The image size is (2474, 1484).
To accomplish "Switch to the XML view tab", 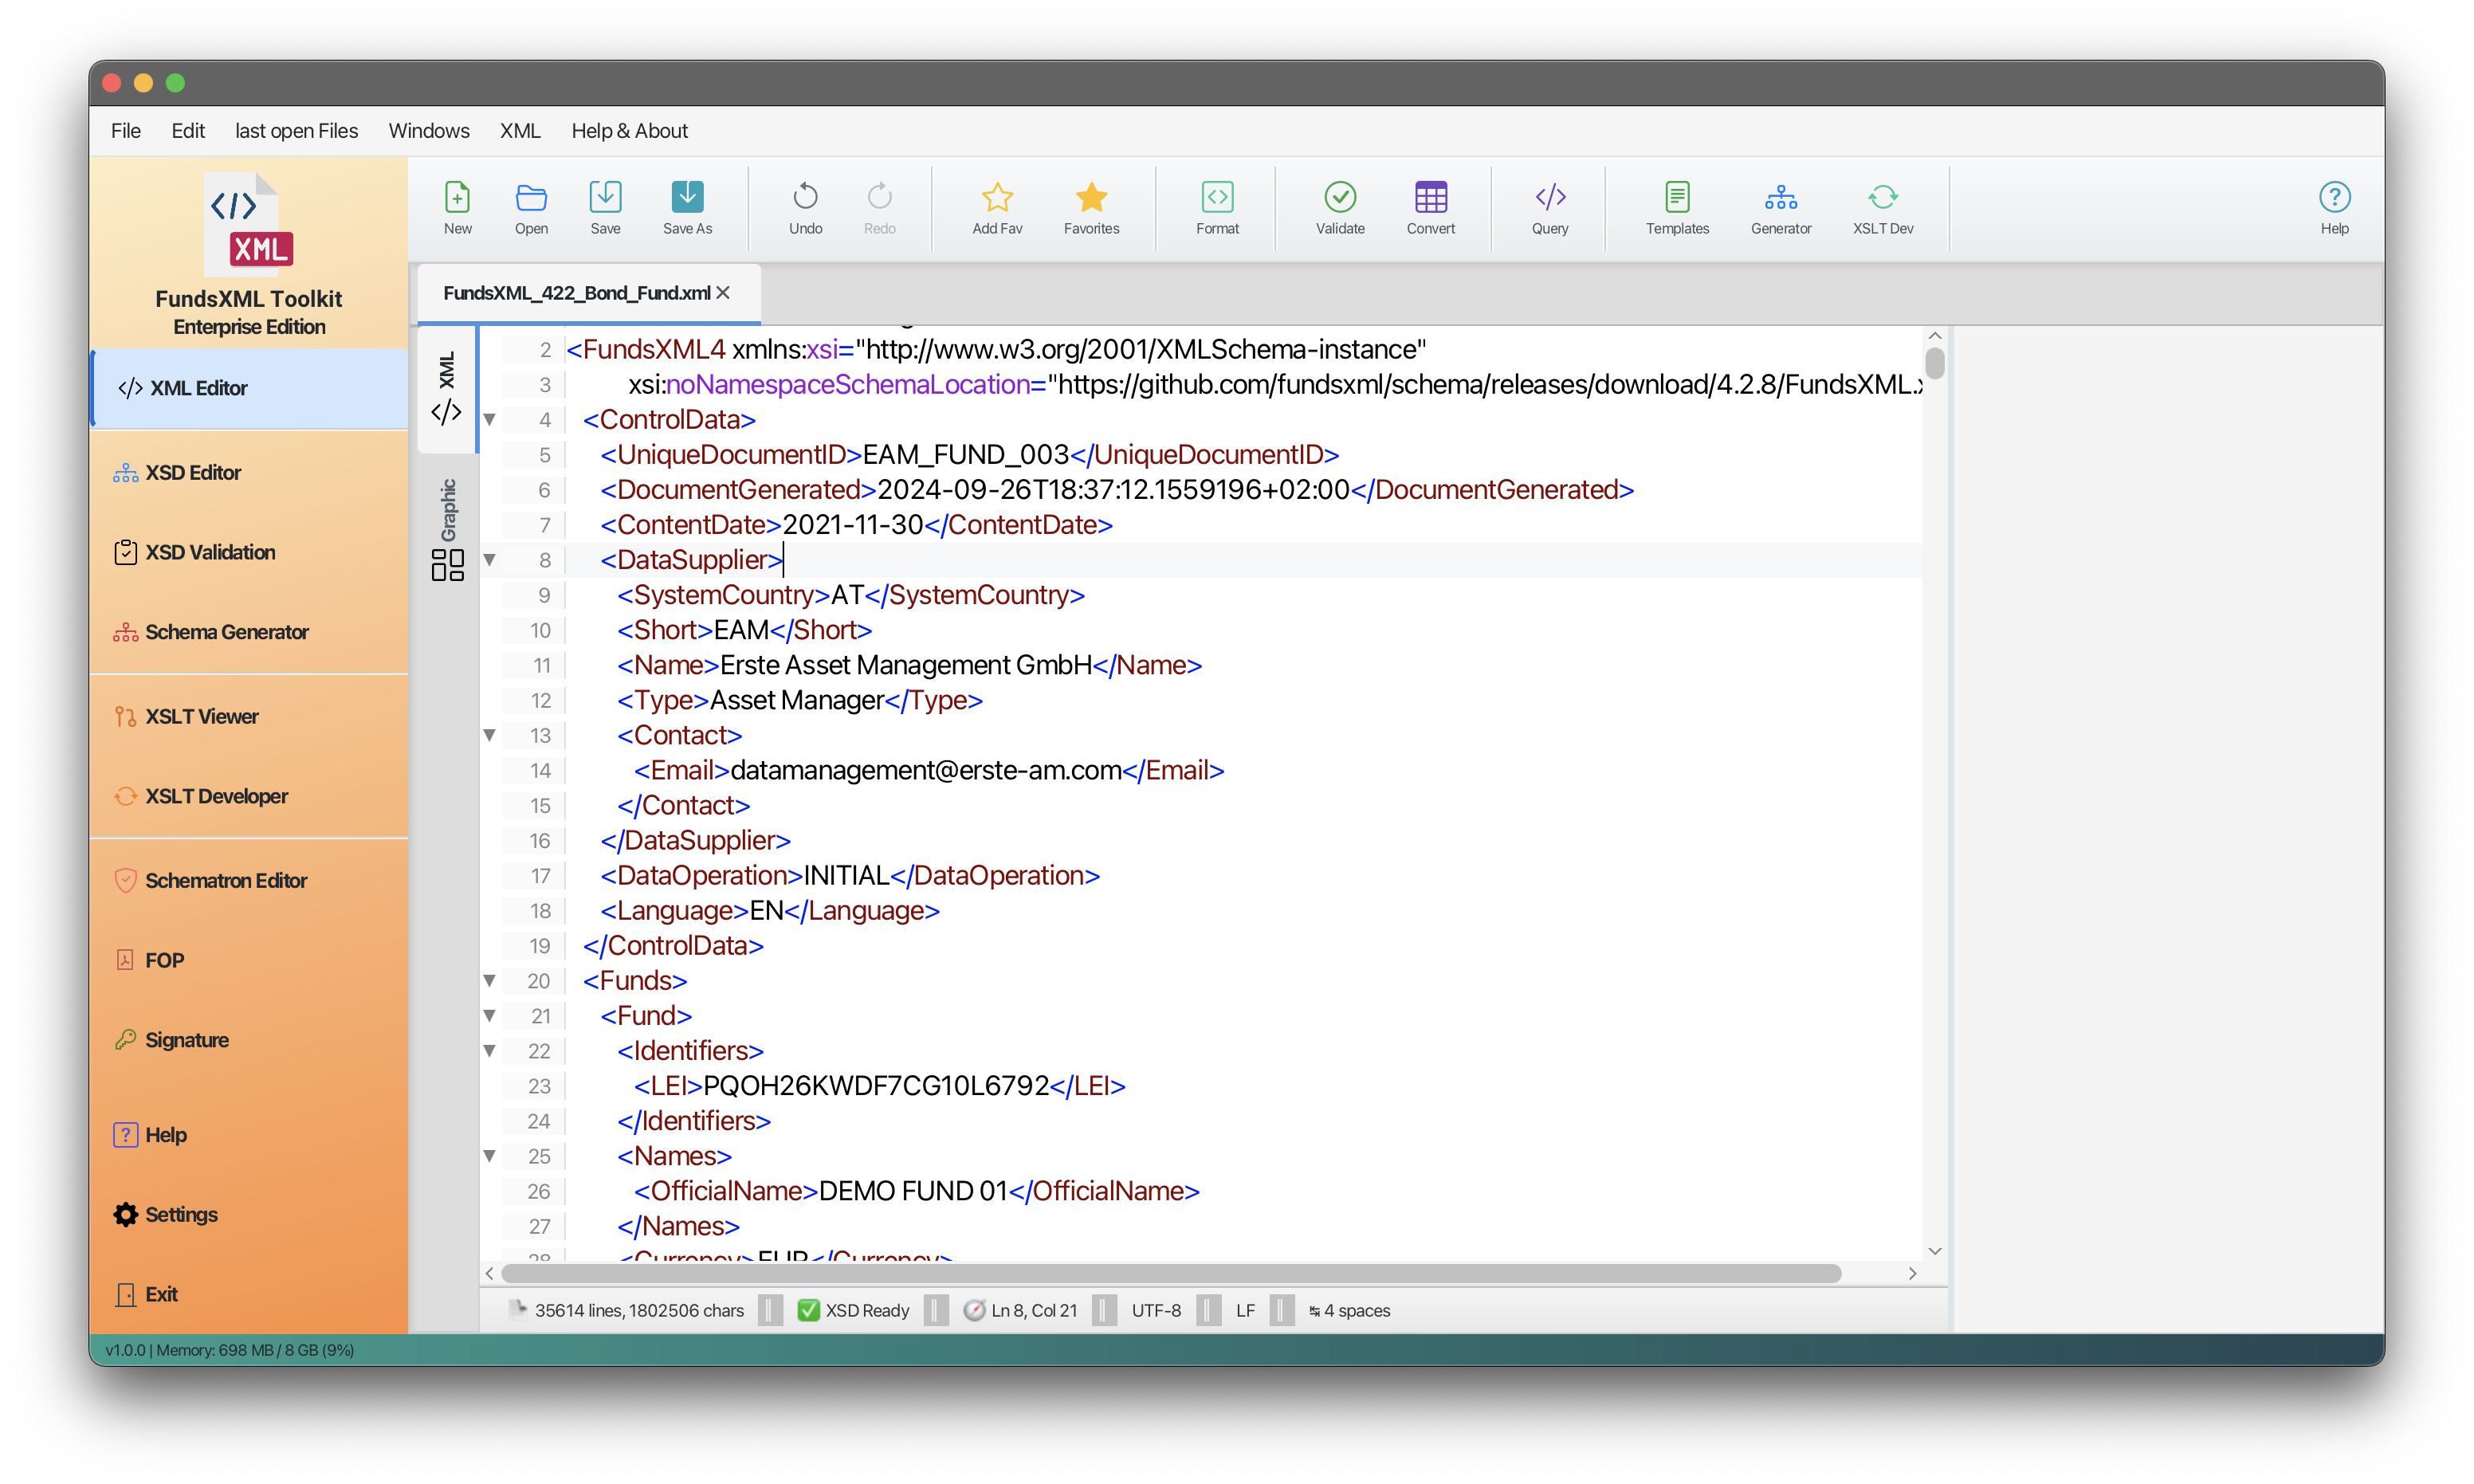I will coord(447,388).
